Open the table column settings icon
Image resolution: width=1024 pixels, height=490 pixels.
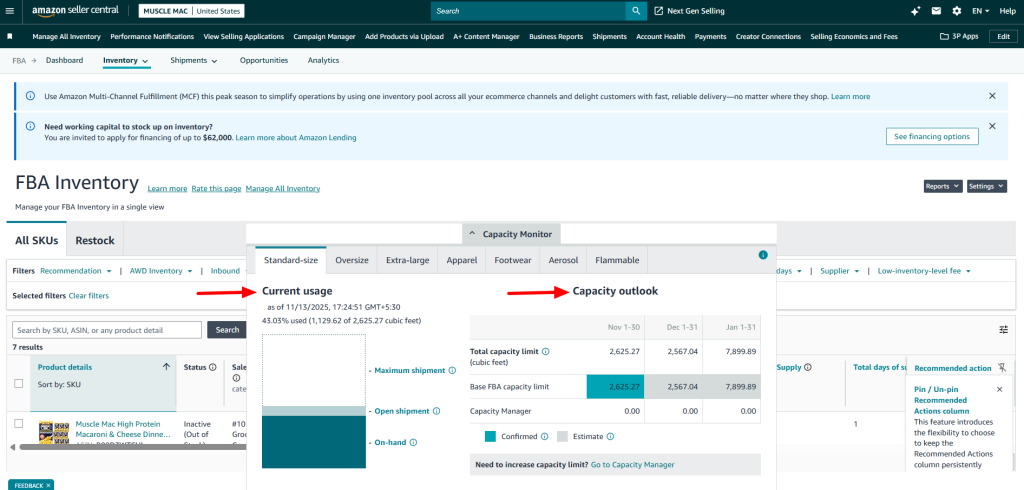[1004, 330]
